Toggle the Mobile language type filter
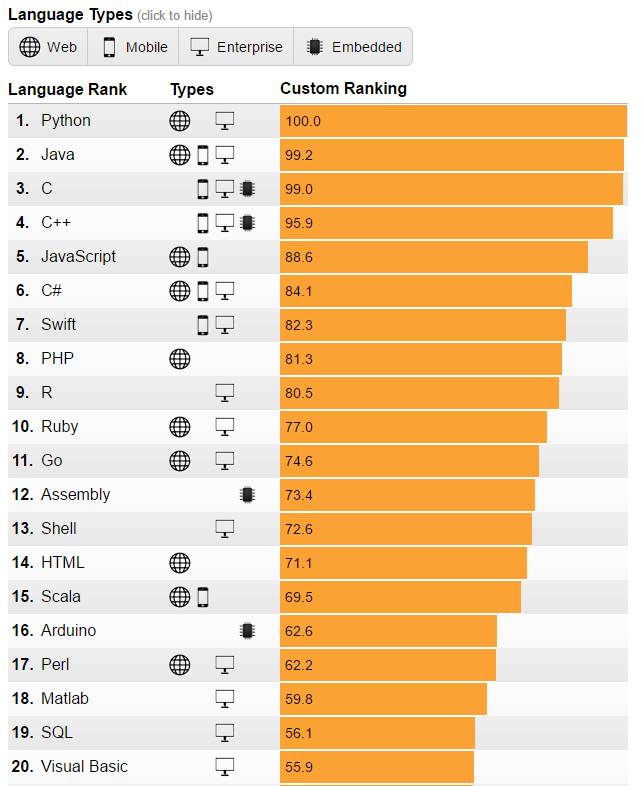Viewport: 641px width, 786px height. pyautogui.click(x=134, y=47)
